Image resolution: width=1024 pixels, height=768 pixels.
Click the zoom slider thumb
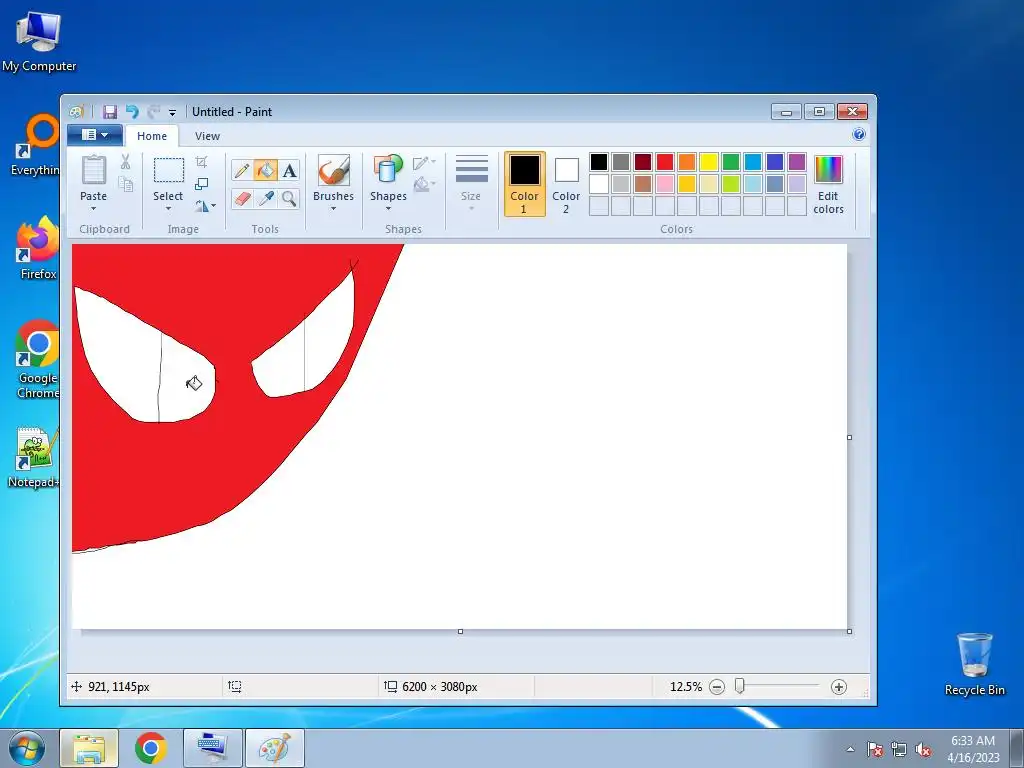coord(739,686)
